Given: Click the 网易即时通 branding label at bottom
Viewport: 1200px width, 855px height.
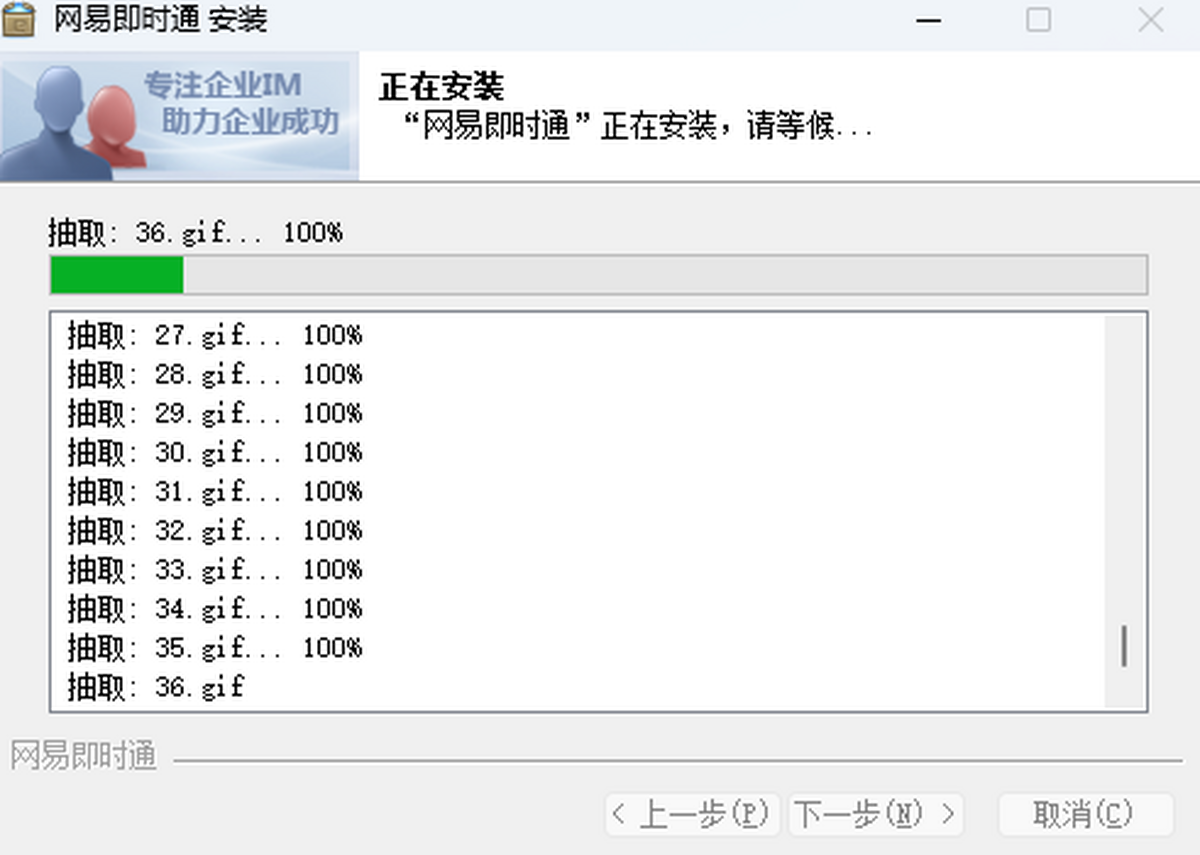Looking at the screenshot, I should click(x=84, y=757).
